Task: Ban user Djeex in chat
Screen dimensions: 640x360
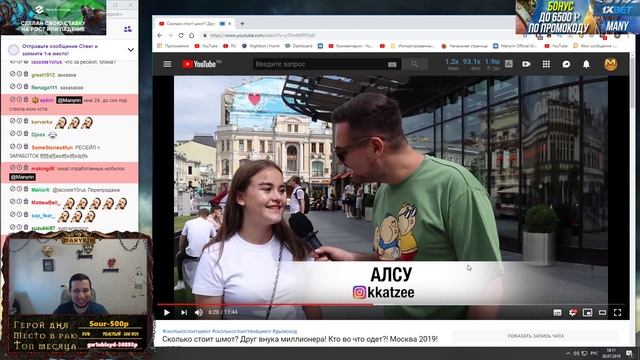Action: (x=12, y=133)
